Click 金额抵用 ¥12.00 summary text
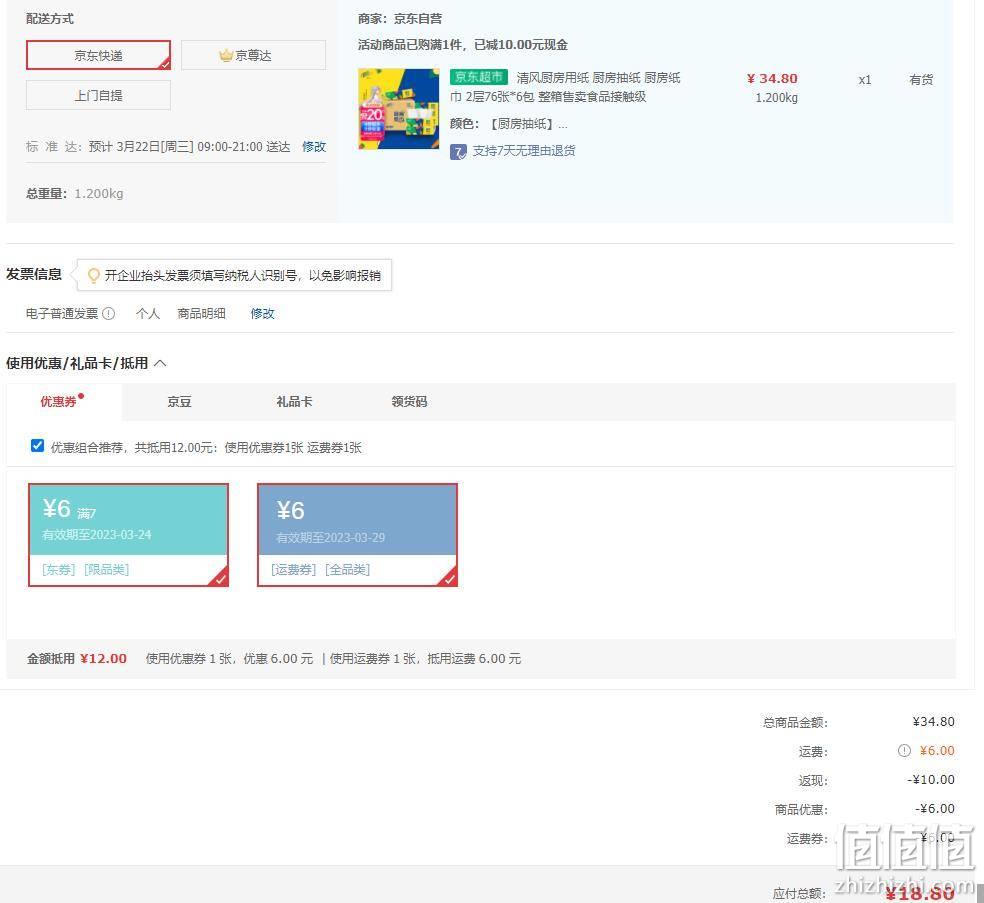This screenshot has height=903, width=984. 77,659
